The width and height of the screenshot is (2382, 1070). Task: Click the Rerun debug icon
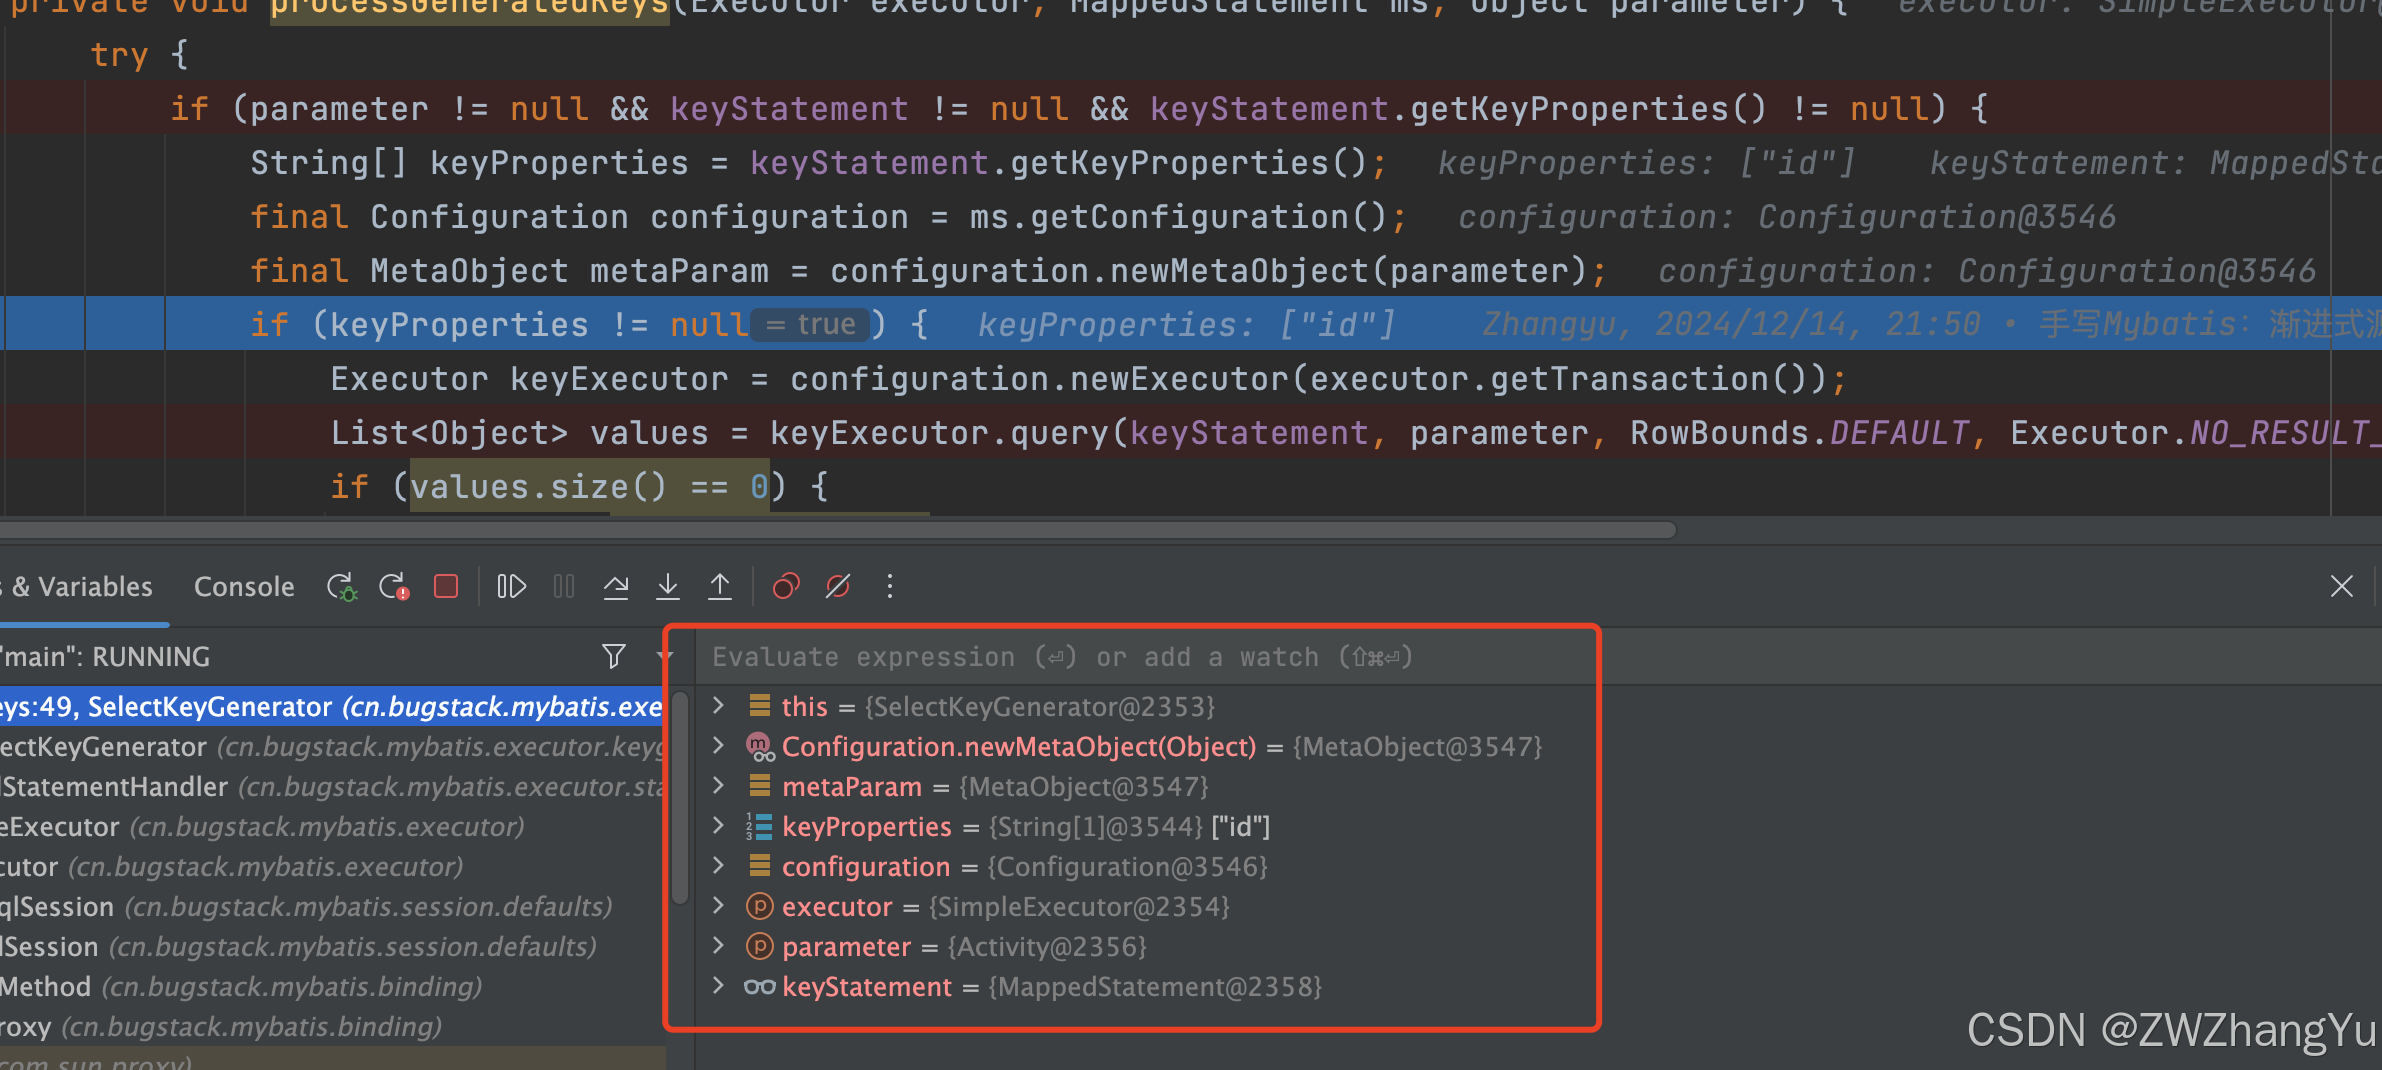click(x=341, y=587)
